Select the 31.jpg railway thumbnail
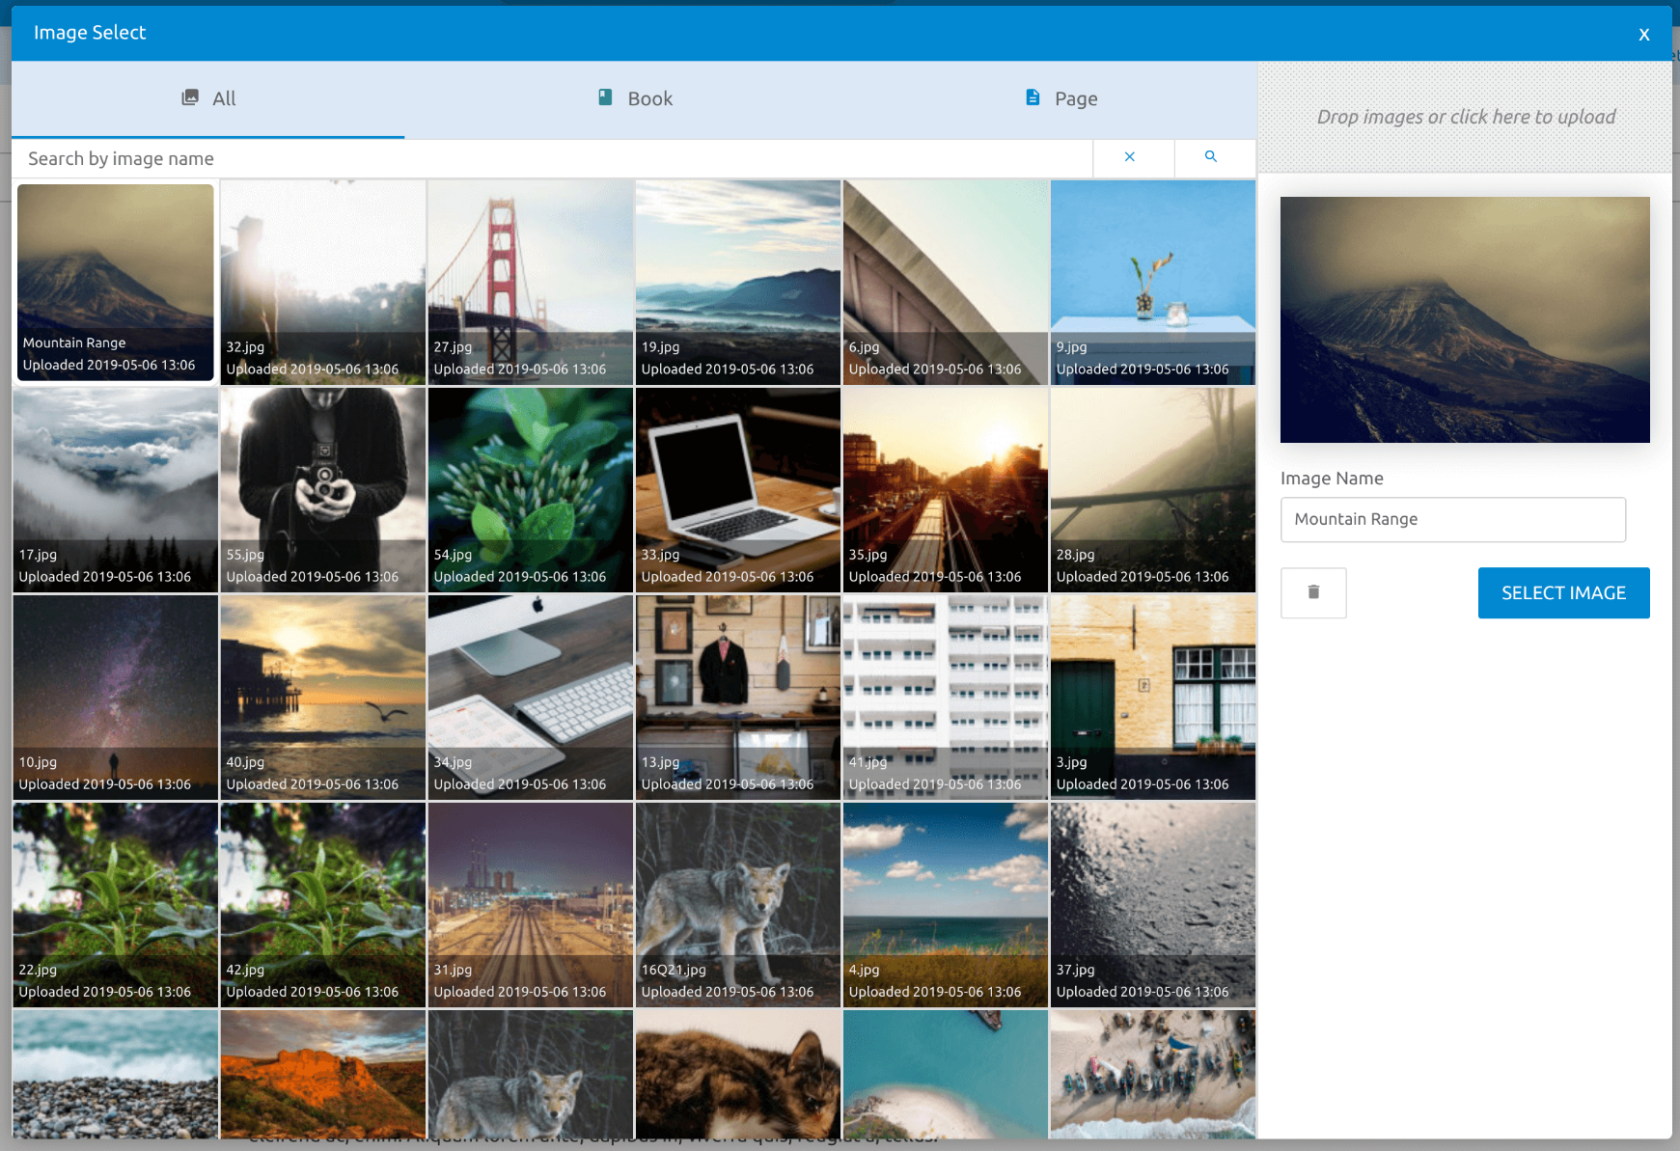This screenshot has width=1680, height=1151. pyautogui.click(x=530, y=905)
